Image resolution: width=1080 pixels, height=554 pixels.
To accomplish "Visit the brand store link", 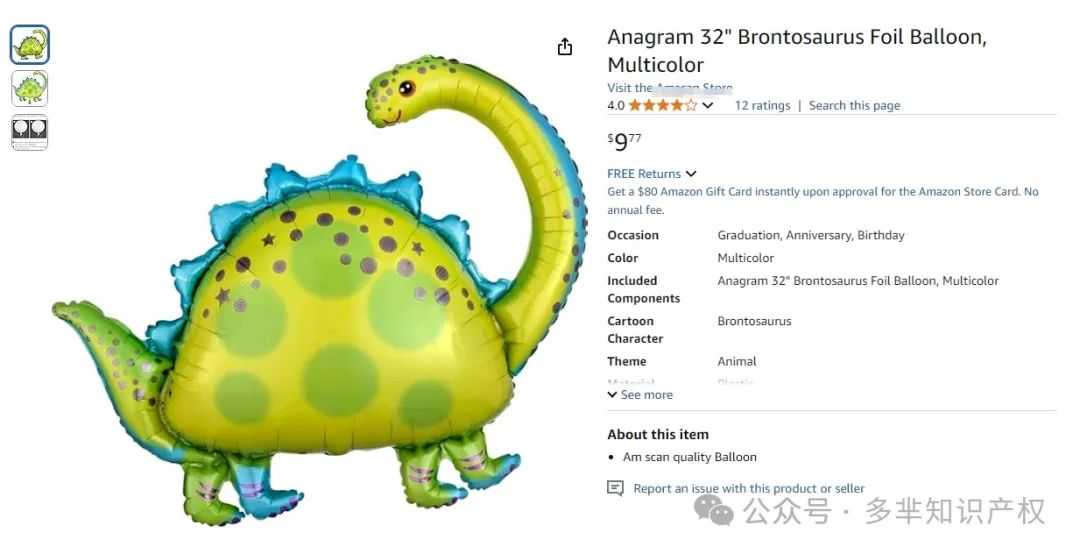I will (x=669, y=88).
